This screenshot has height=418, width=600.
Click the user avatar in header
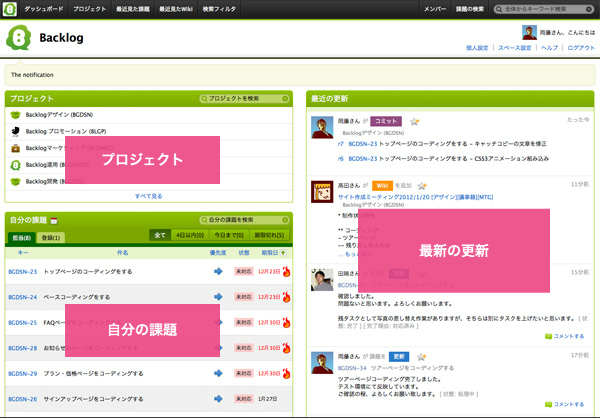(x=529, y=33)
